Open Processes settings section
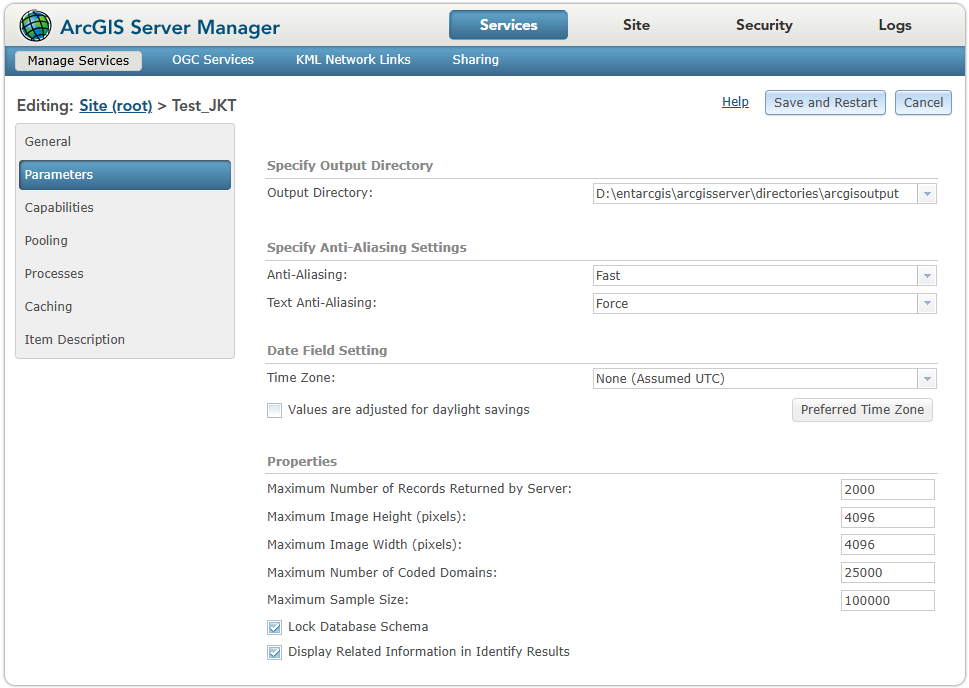 coord(125,274)
